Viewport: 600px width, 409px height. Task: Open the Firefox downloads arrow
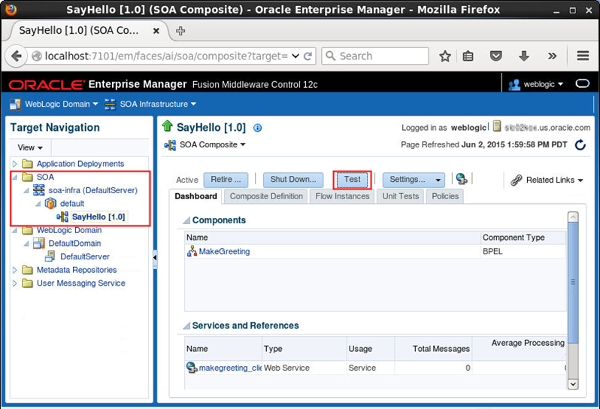[x=523, y=56]
